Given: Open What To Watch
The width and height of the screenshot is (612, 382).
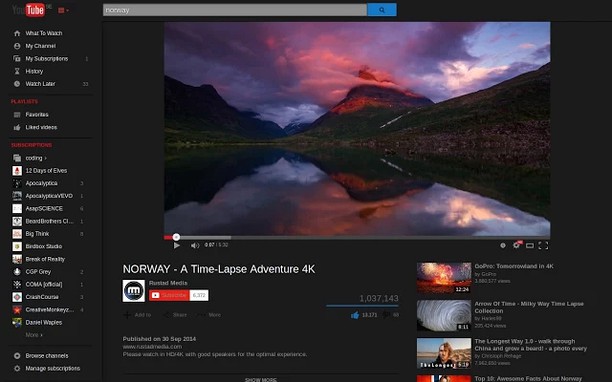Looking at the screenshot, I should click(x=44, y=33).
